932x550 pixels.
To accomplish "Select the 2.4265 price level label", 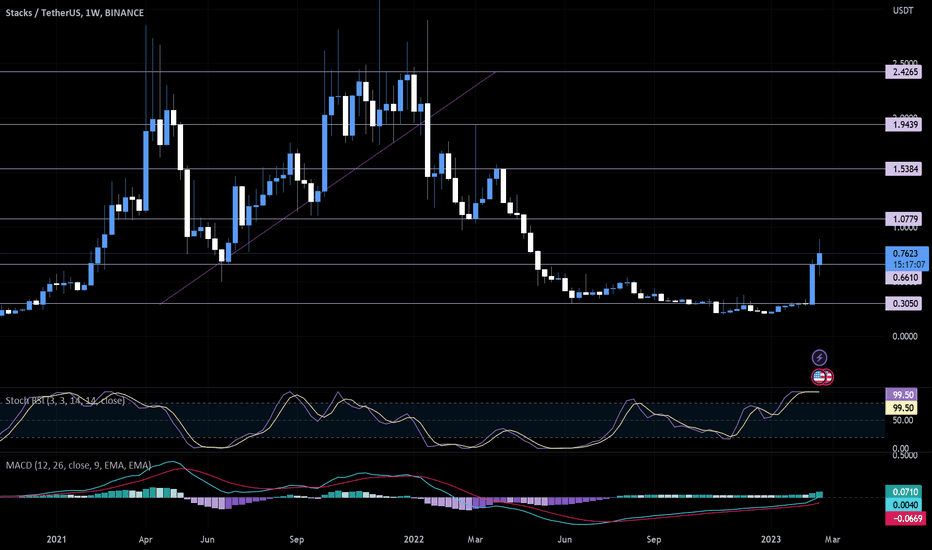I will [x=903, y=72].
